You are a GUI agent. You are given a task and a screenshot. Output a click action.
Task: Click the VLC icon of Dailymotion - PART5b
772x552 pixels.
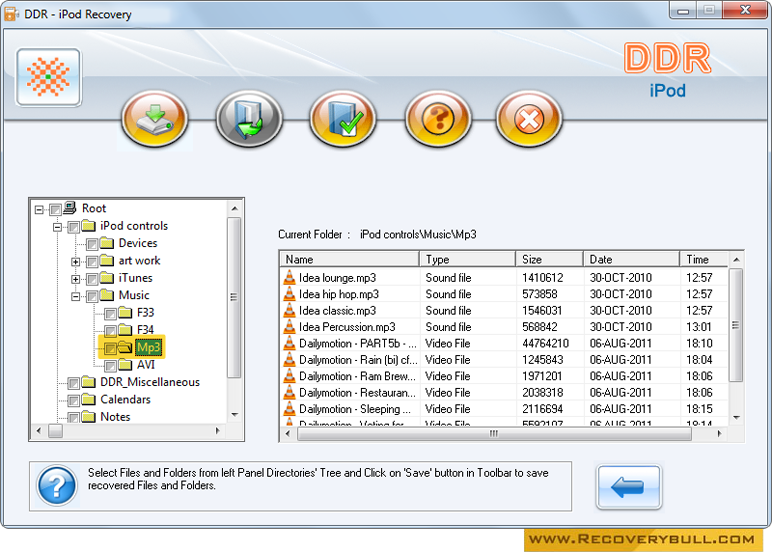tap(290, 343)
